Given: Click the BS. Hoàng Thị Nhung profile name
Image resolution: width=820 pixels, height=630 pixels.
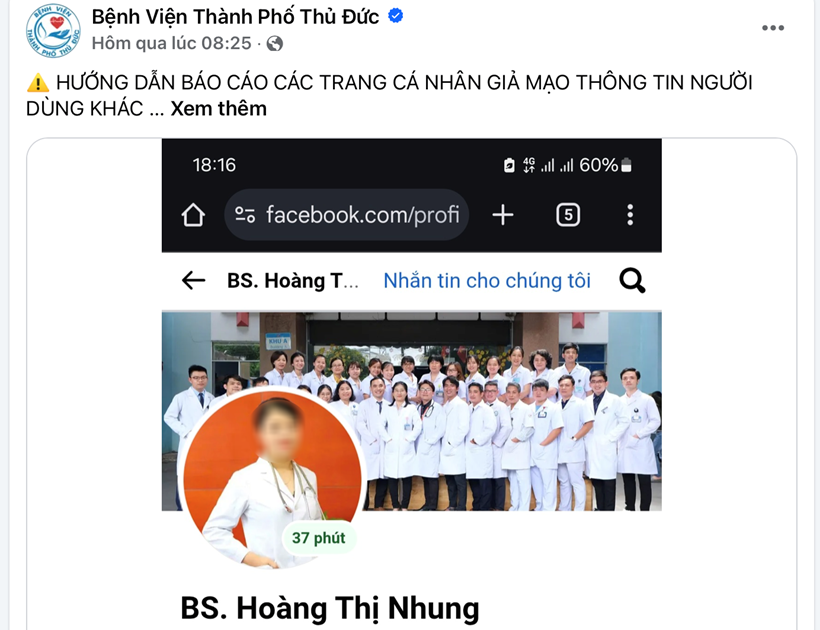Looking at the screenshot, I should click(x=329, y=609).
